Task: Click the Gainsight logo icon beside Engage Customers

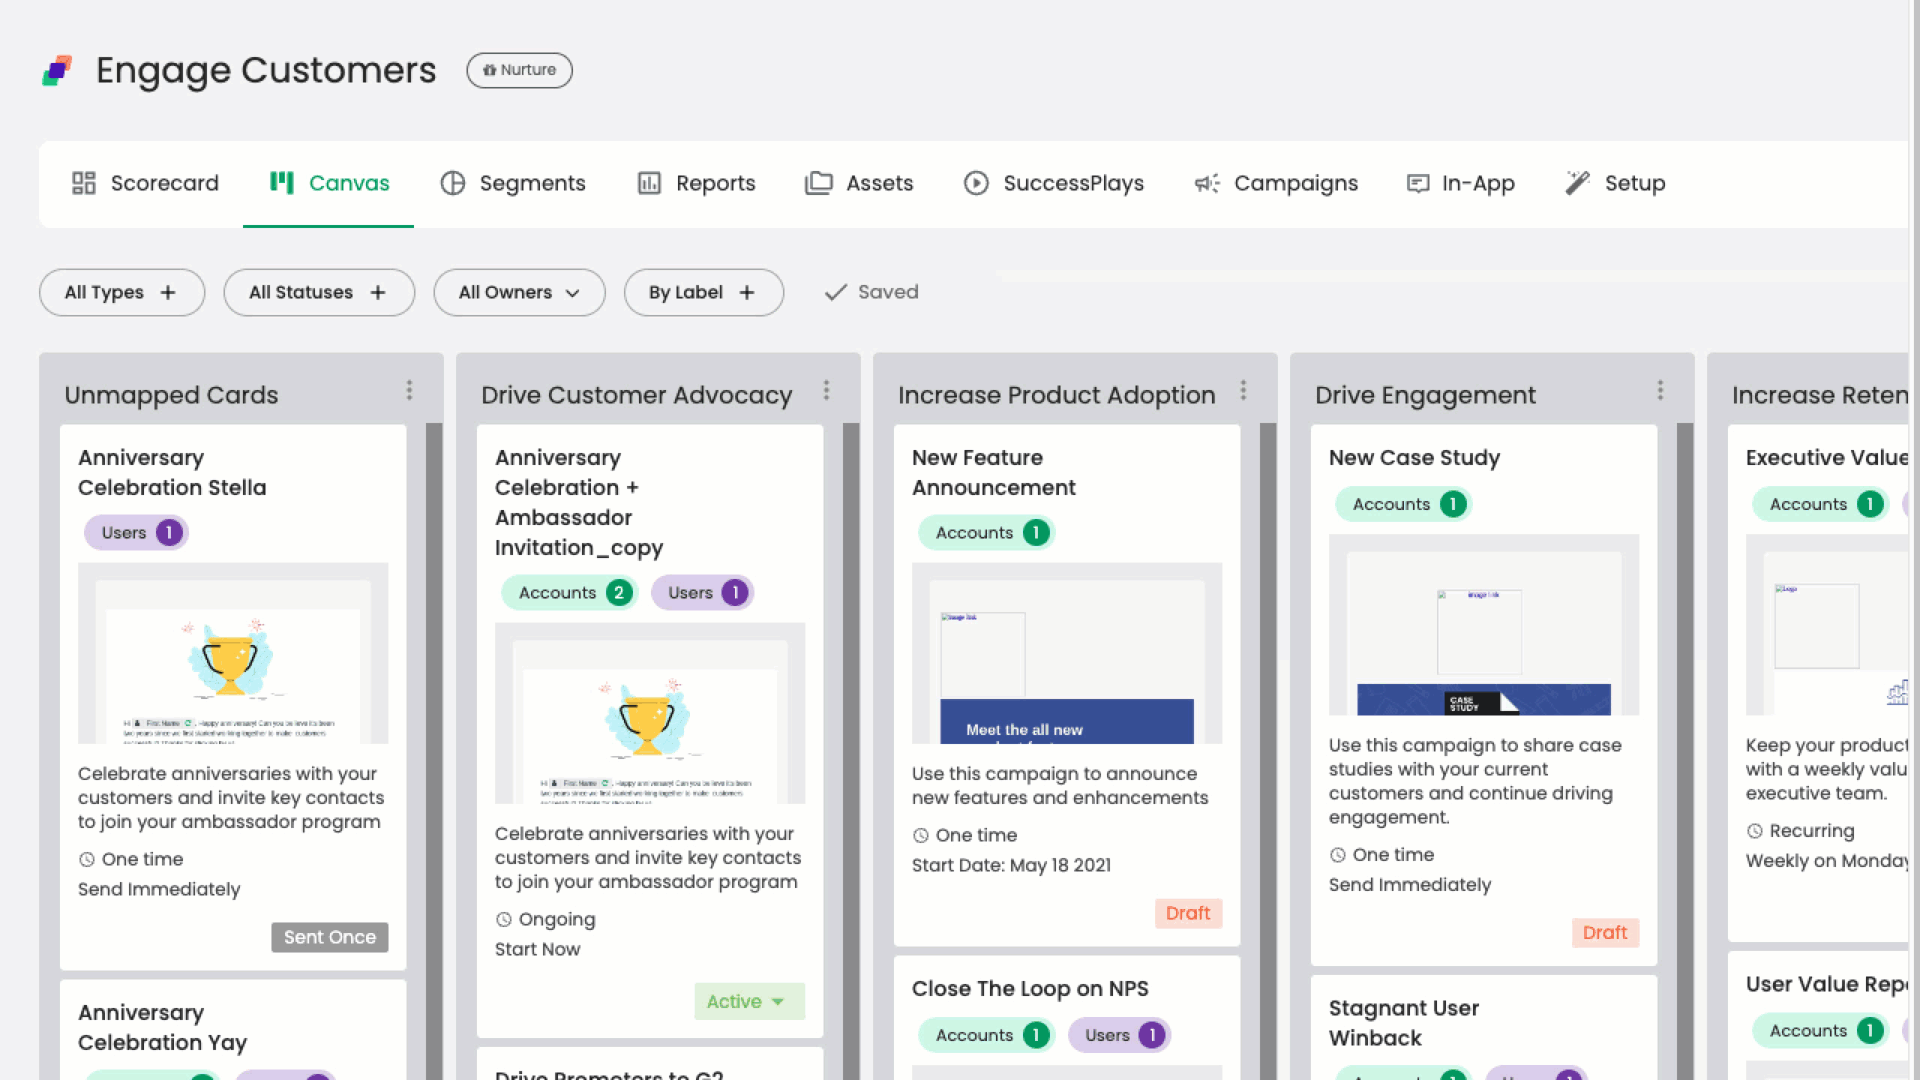Action: tap(57, 71)
